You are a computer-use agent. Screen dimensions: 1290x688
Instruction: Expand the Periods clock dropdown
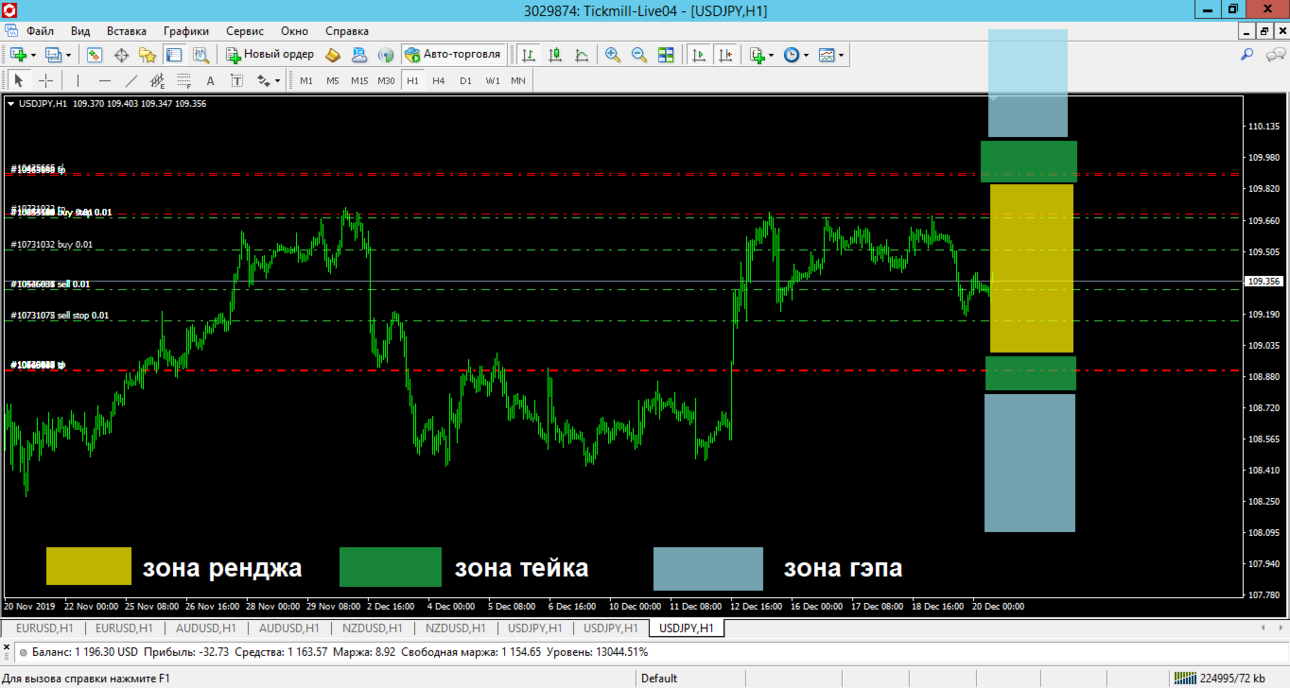pos(805,55)
